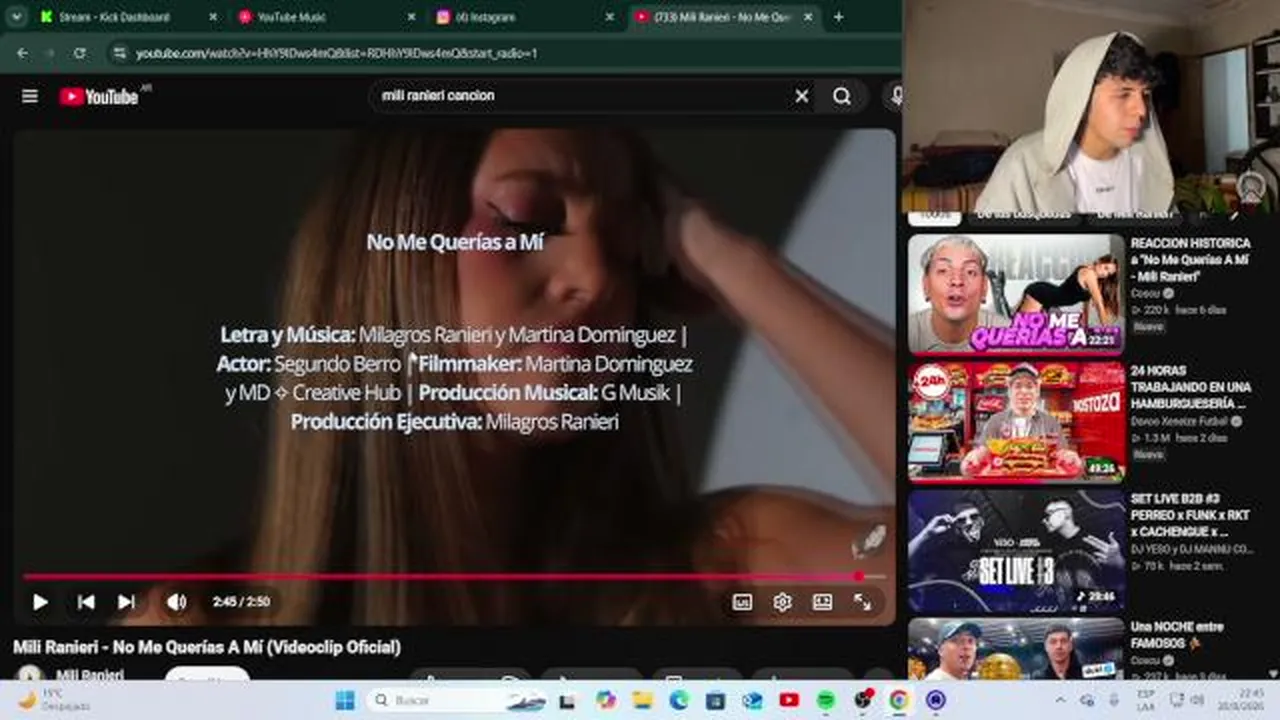Go back in browser history

(x=23, y=53)
